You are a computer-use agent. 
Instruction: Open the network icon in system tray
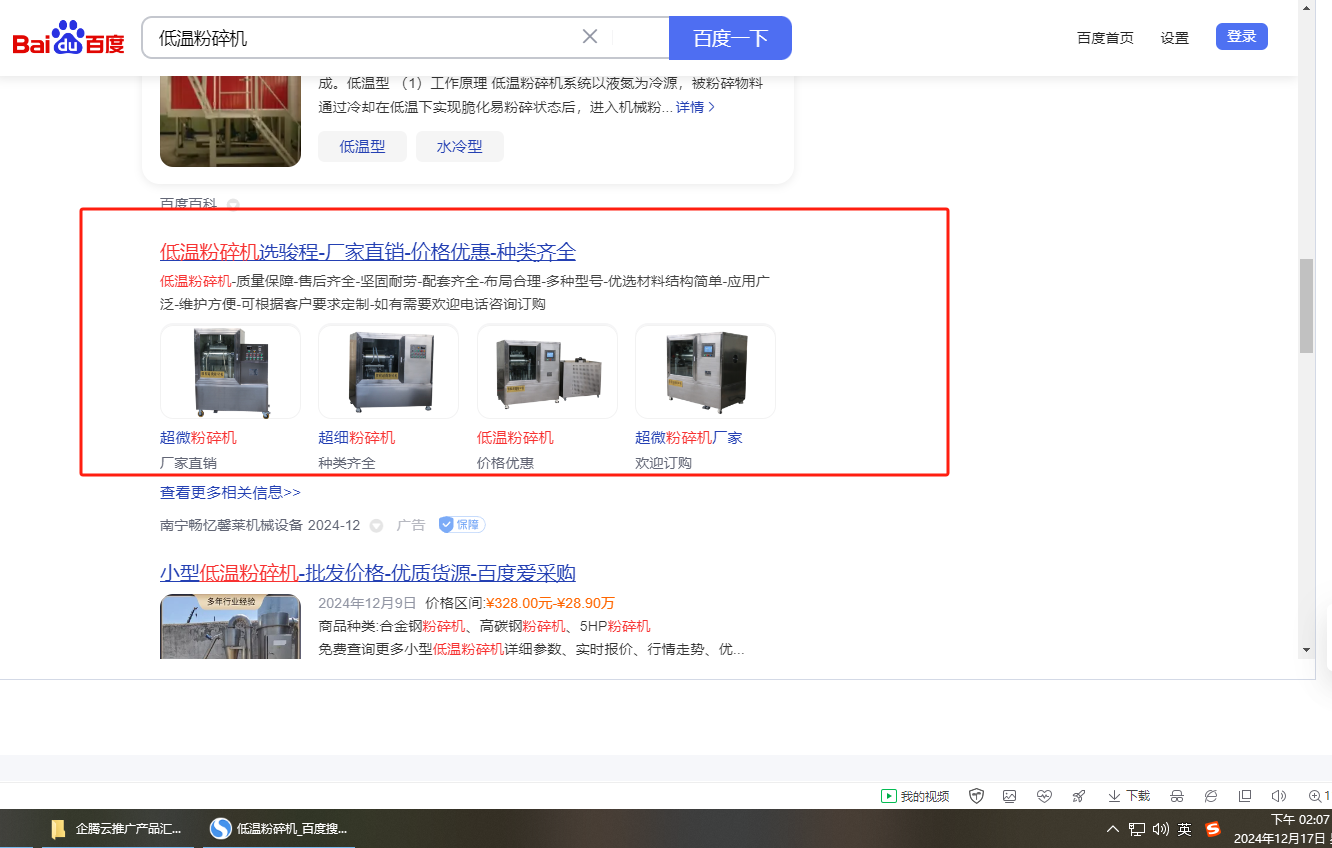coord(1137,829)
